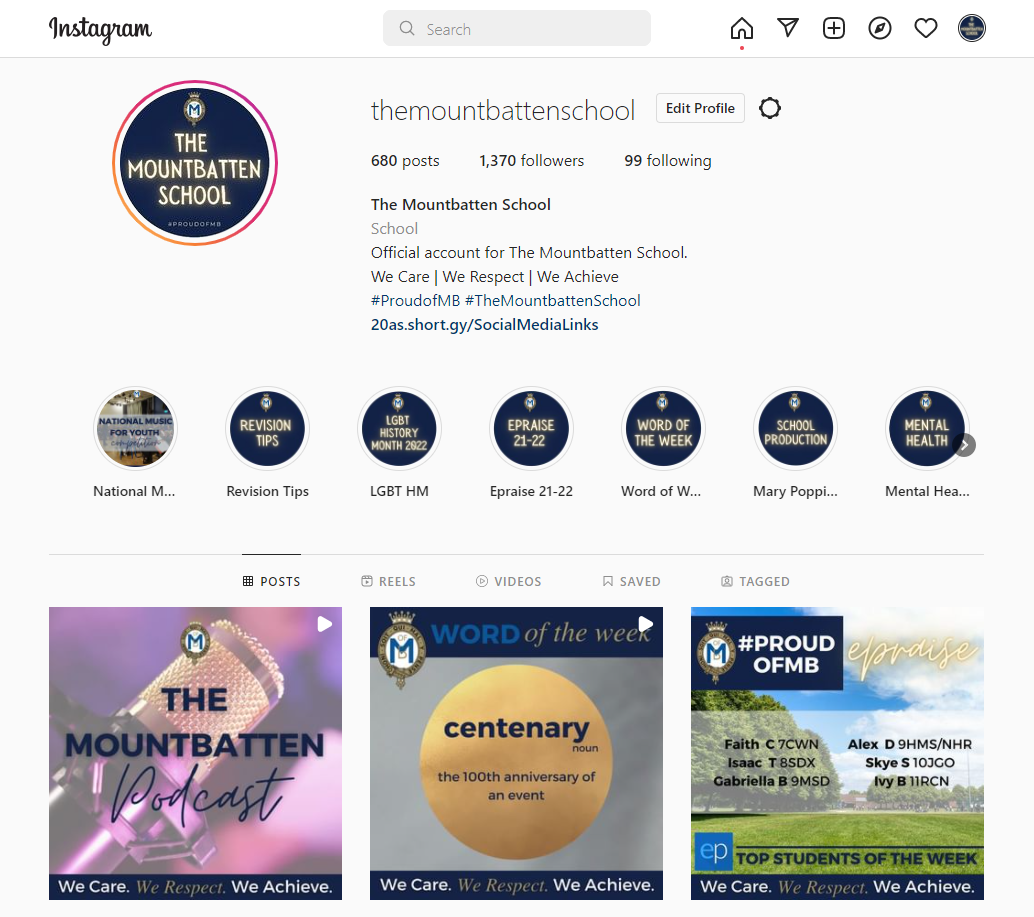View the 1,370 followers list
Viewport: 1034px width, 917px height.
point(532,161)
